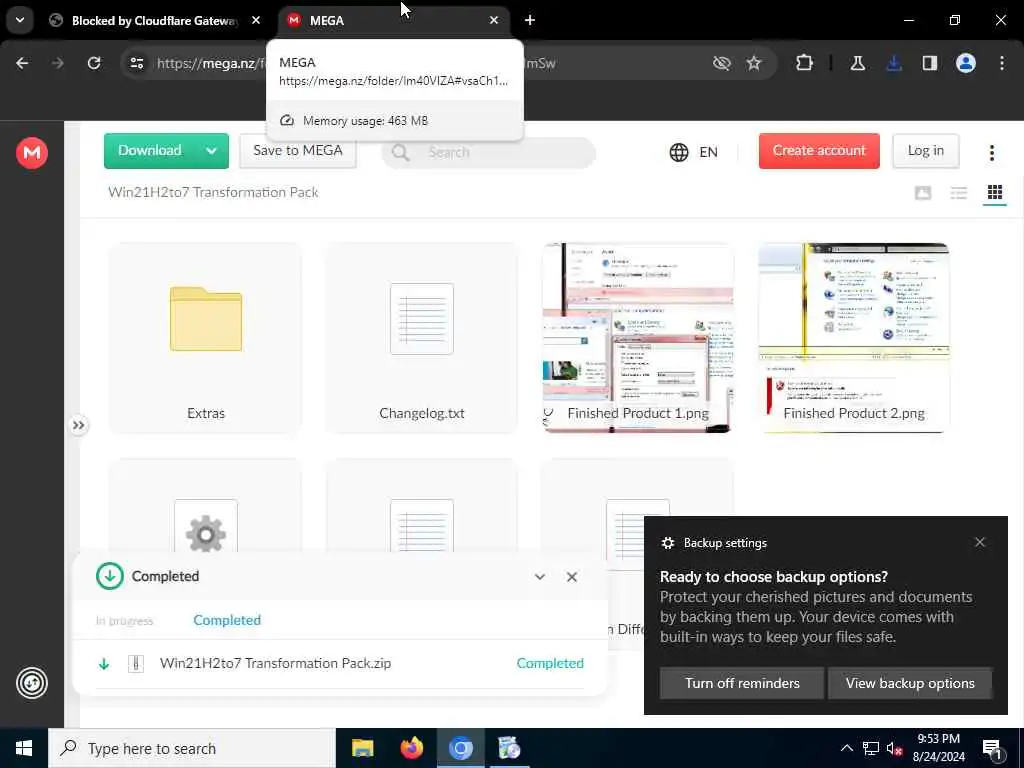Open the Action Center notifications icon
The image size is (1024, 768).
tap(993, 748)
